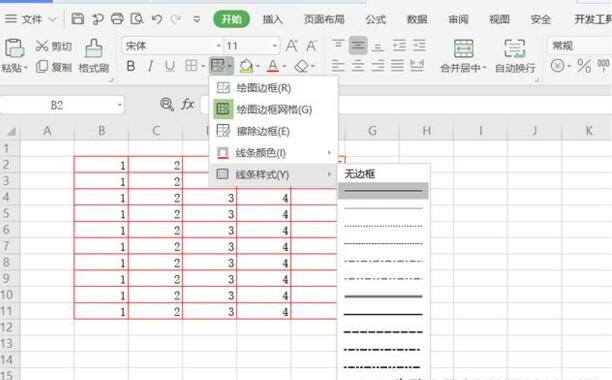
Task: Switch to the 公式 tab
Action: [375, 19]
